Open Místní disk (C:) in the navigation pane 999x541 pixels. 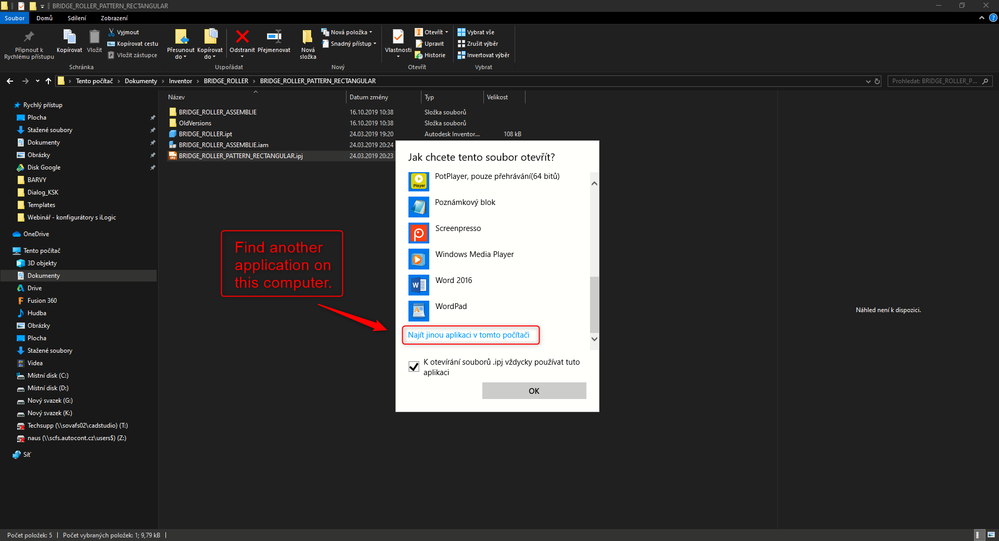pos(48,375)
